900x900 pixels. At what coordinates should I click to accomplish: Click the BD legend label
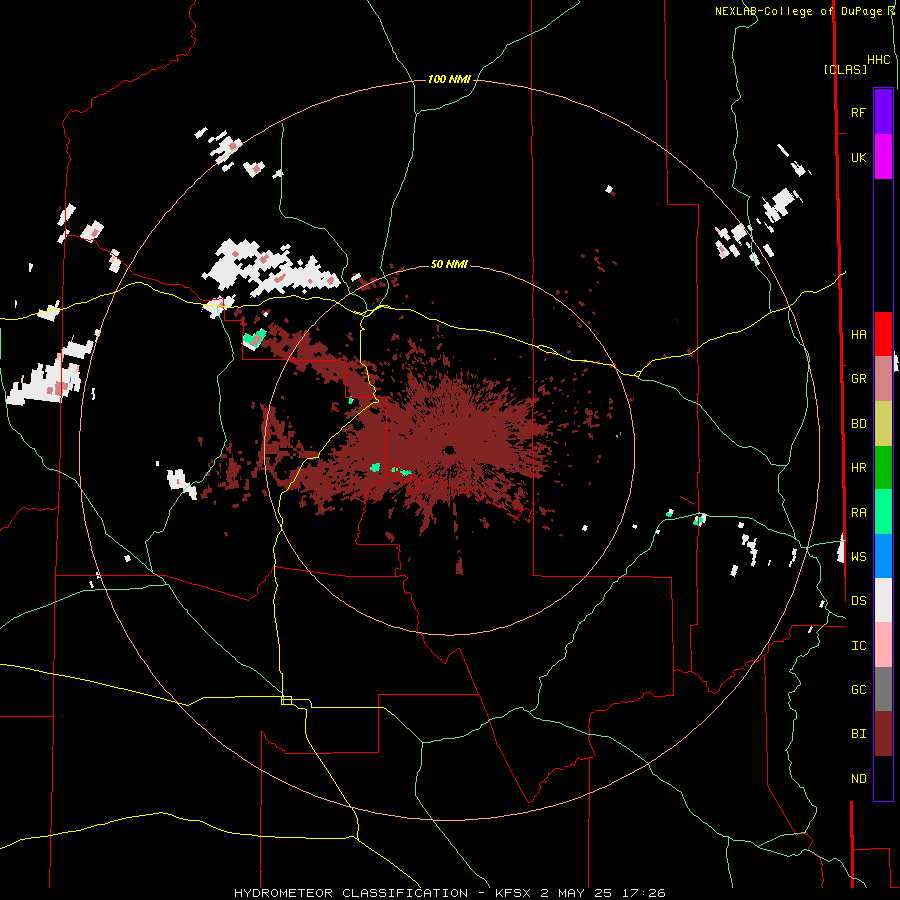click(858, 424)
